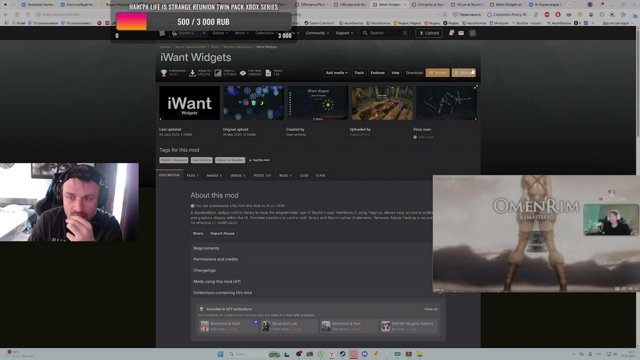Expand Permissions and credits section

(x=312, y=259)
